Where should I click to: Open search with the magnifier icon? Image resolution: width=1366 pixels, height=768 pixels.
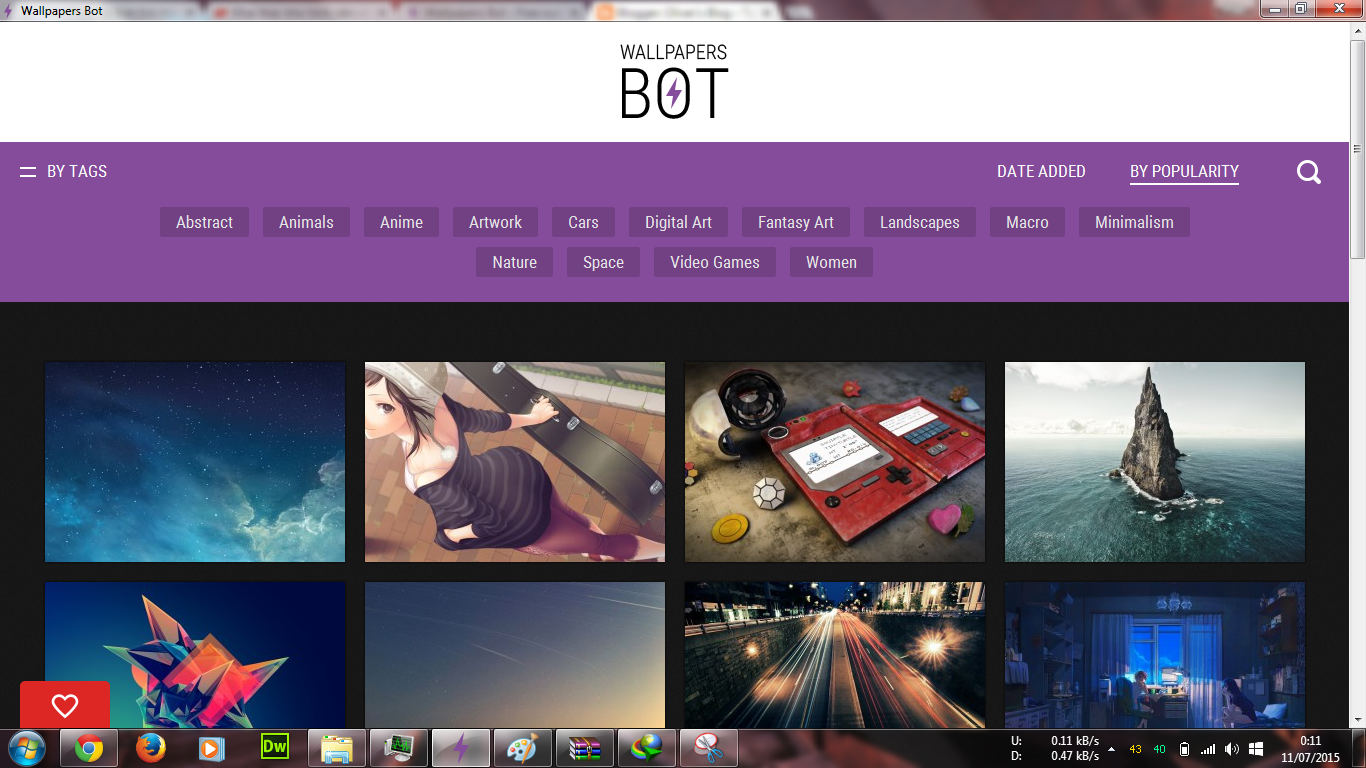pos(1308,171)
